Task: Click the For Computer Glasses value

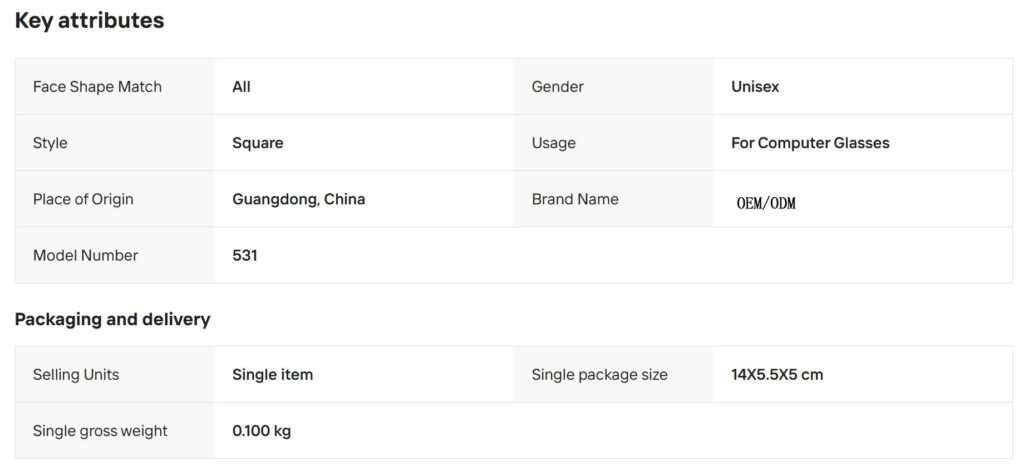Action: pyautogui.click(x=810, y=143)
